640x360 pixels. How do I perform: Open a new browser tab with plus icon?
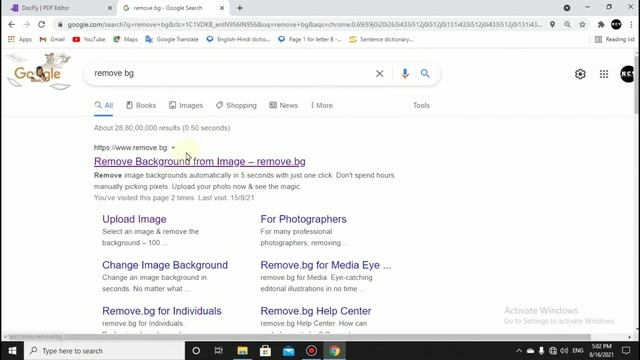(240, 8)
